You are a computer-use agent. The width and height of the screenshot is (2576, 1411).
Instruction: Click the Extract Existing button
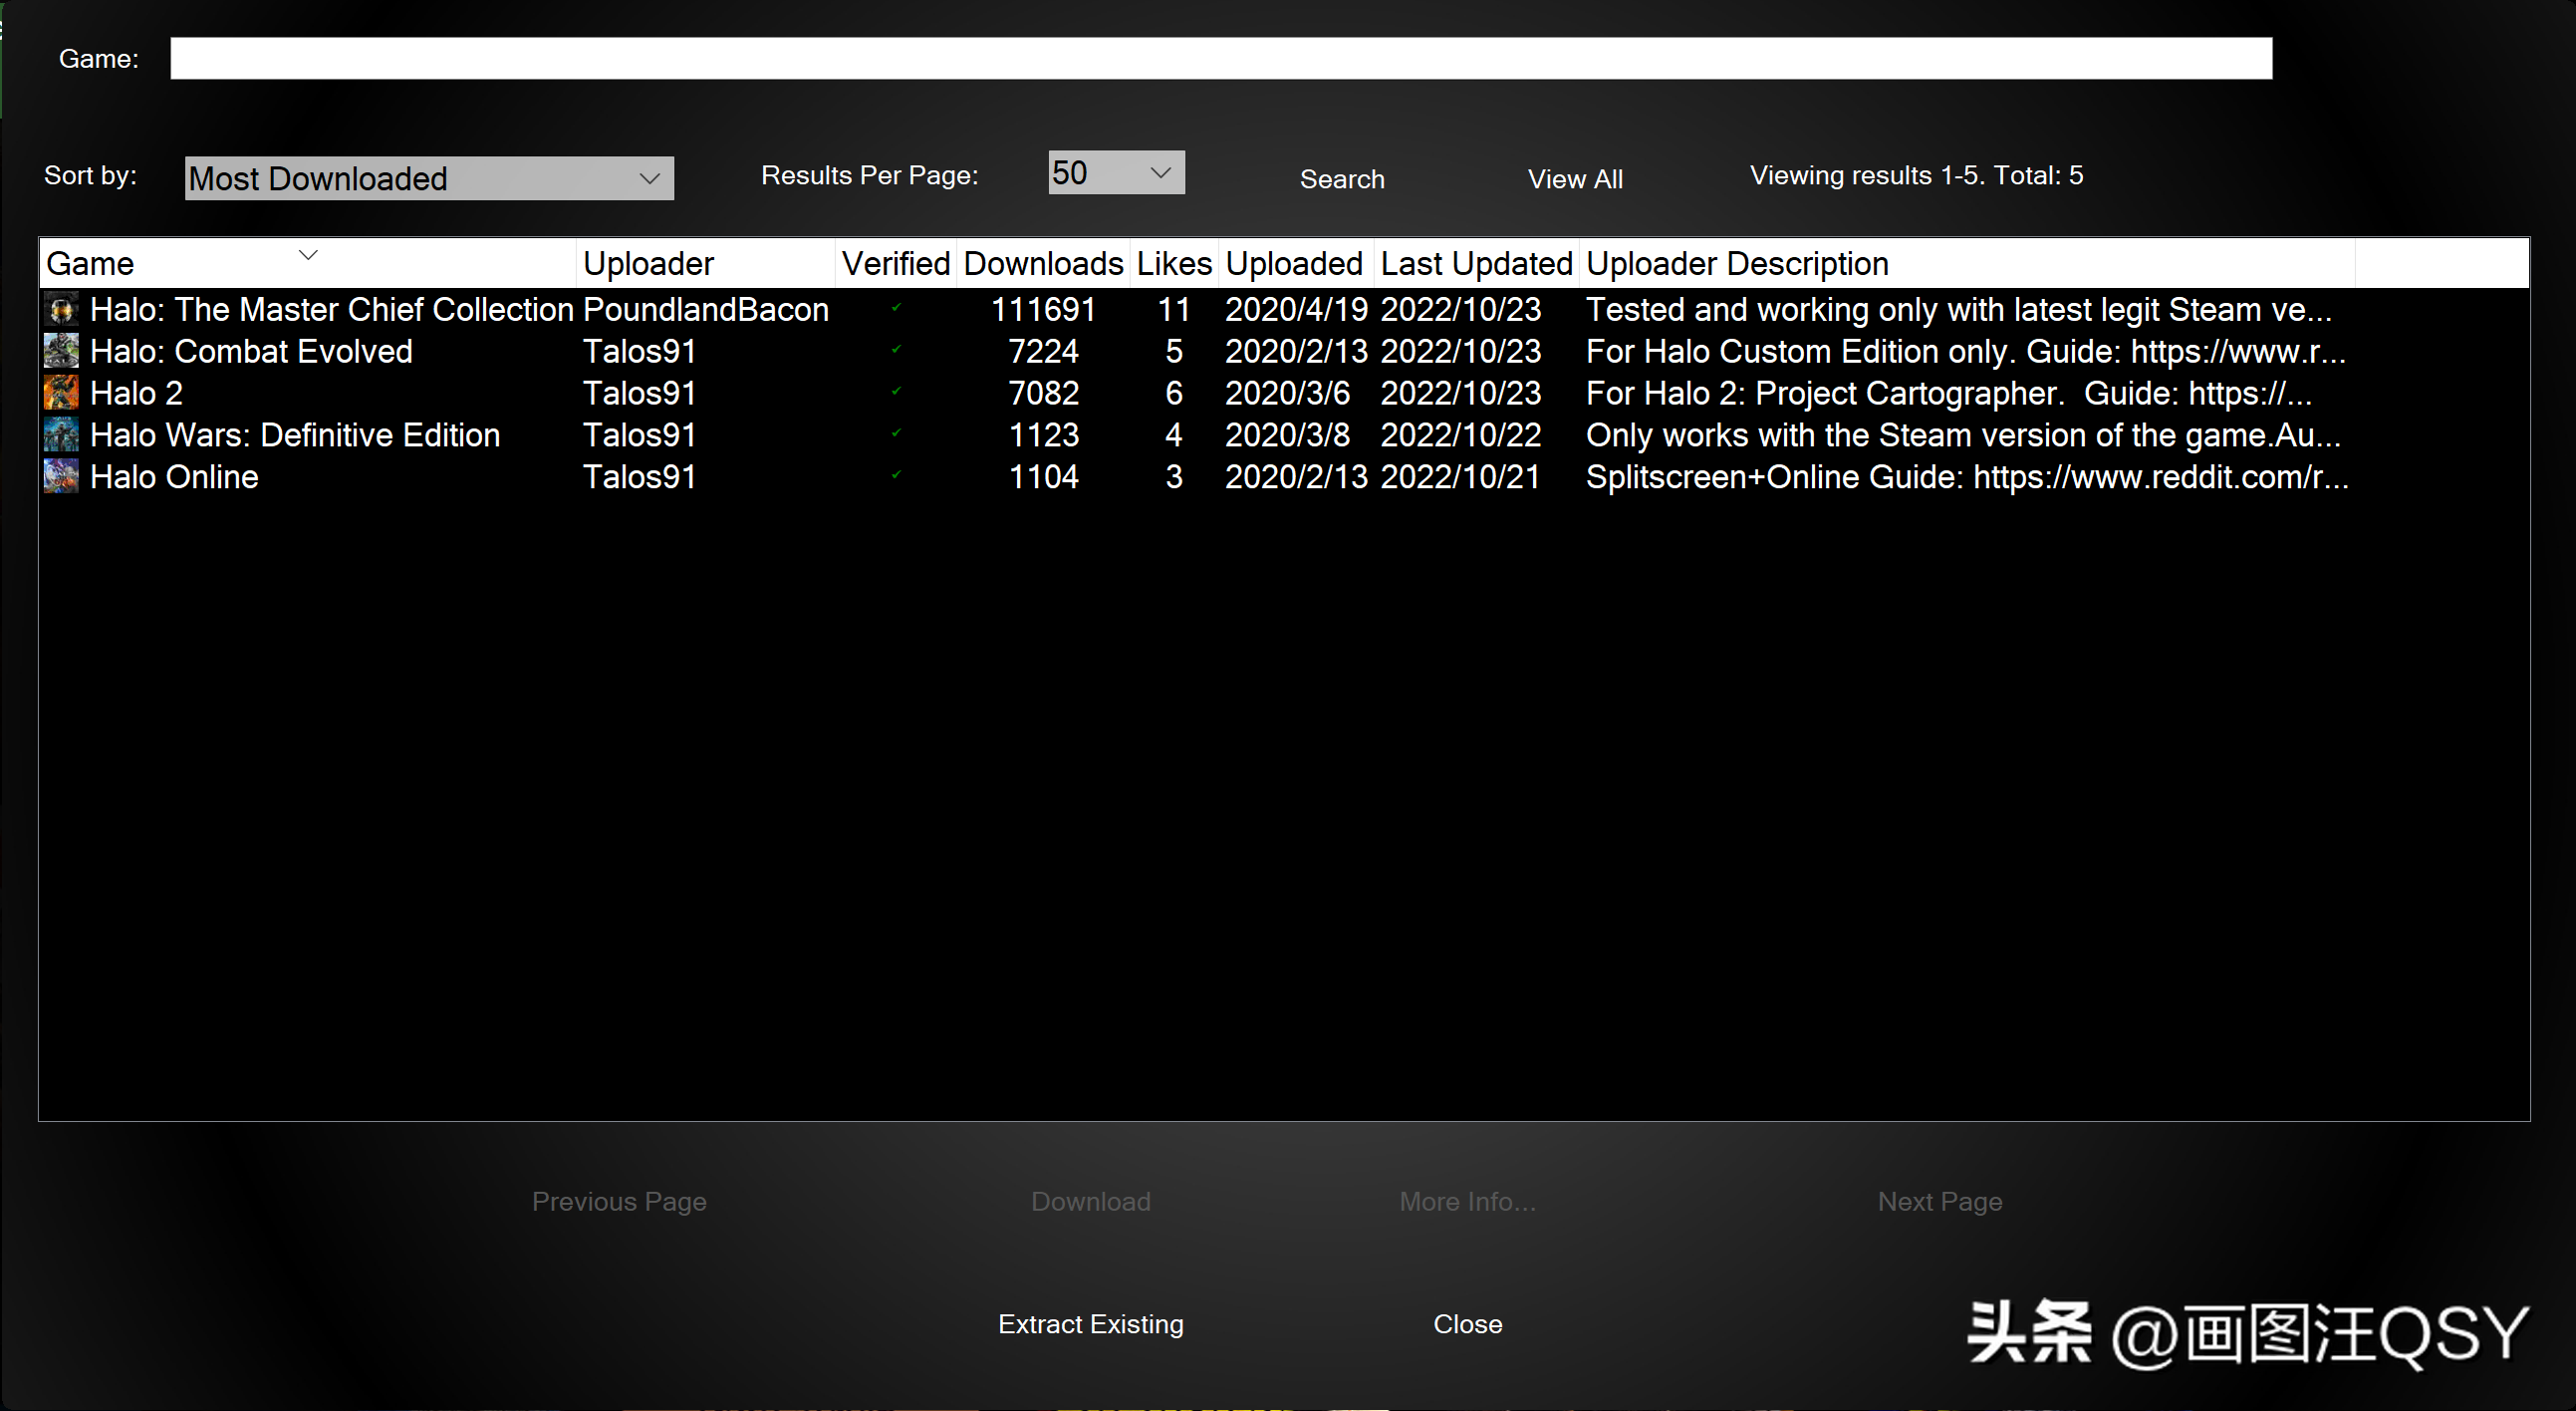click(1090, 1324)
